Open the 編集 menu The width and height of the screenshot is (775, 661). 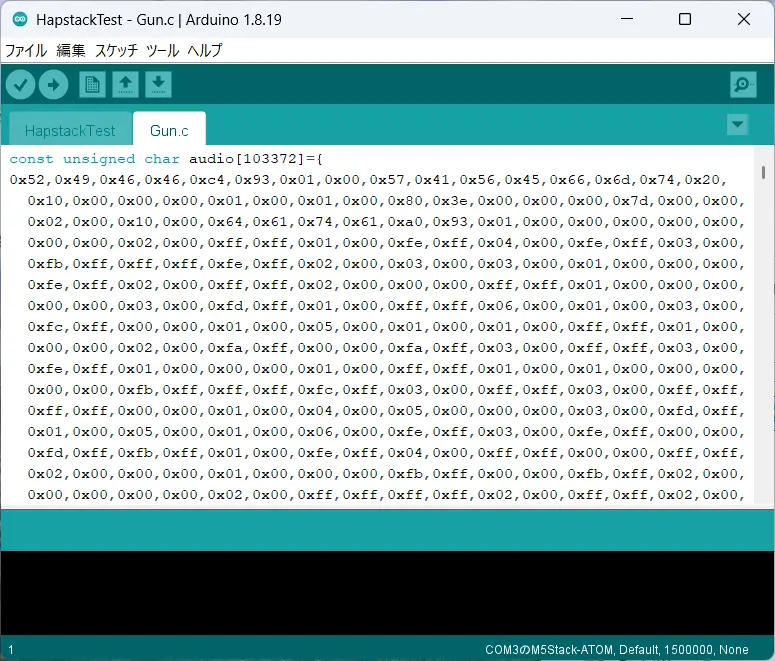coord(71,50)
